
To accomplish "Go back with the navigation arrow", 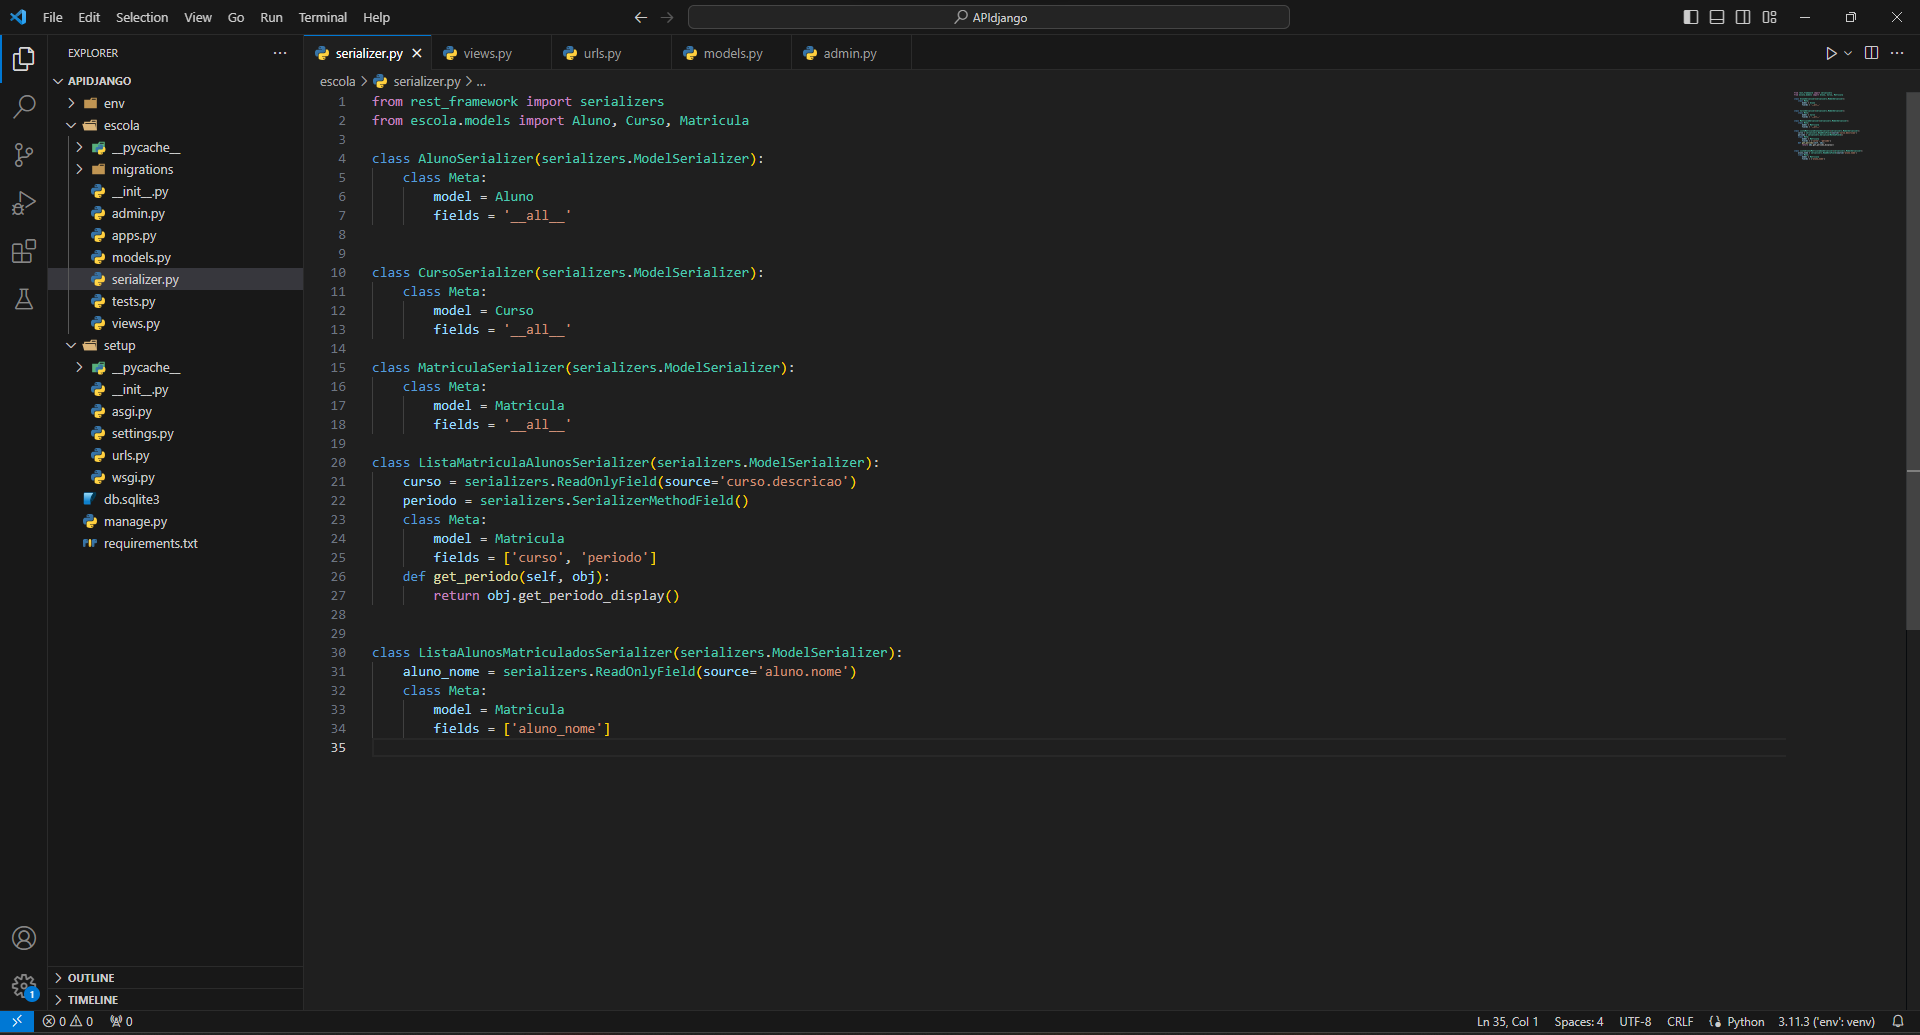I will [x=641, y=17].
